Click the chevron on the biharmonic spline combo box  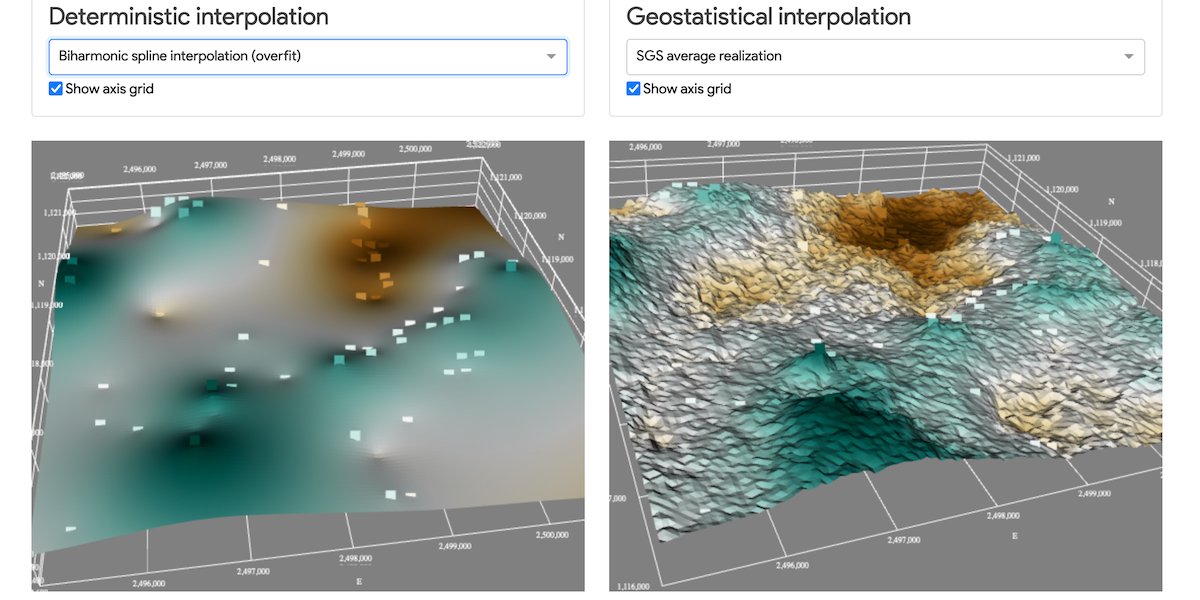(551, 56)
